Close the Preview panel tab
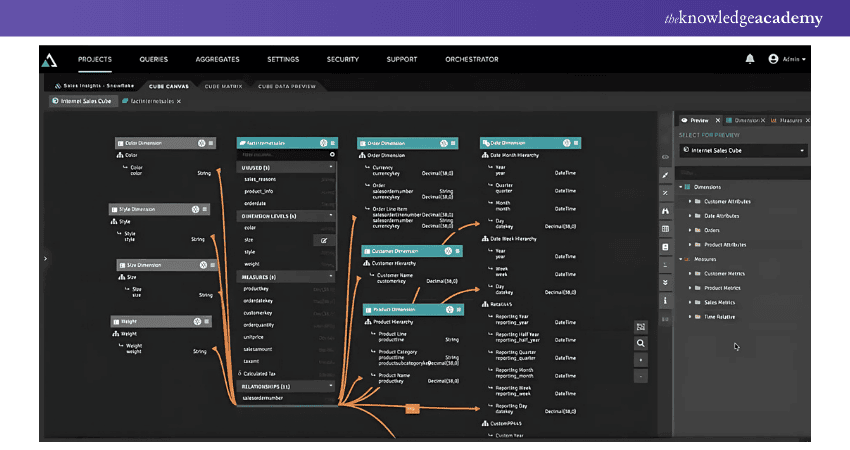Image resolution: width=850 pixels, height=450 pixels. (715, 120)
